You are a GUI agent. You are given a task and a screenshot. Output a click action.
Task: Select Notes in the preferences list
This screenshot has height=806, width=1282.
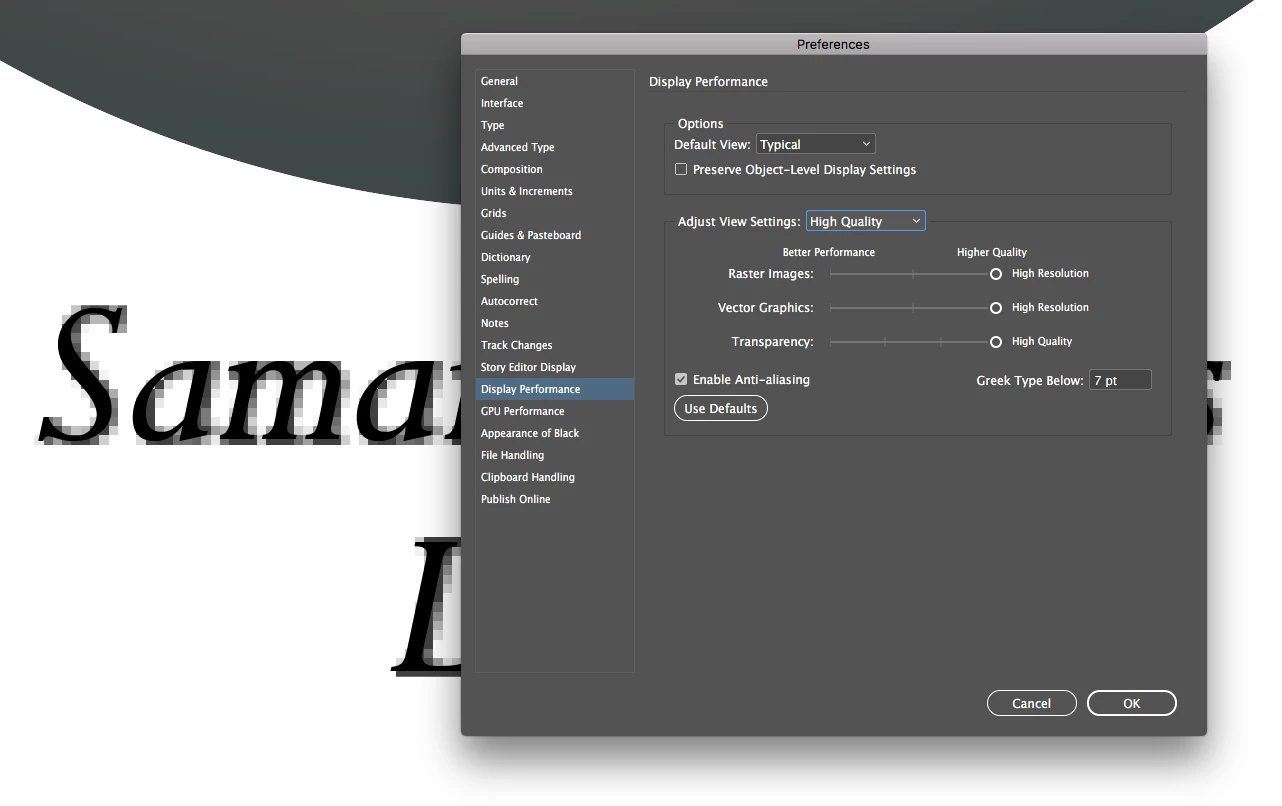click(x=555, y=323)
